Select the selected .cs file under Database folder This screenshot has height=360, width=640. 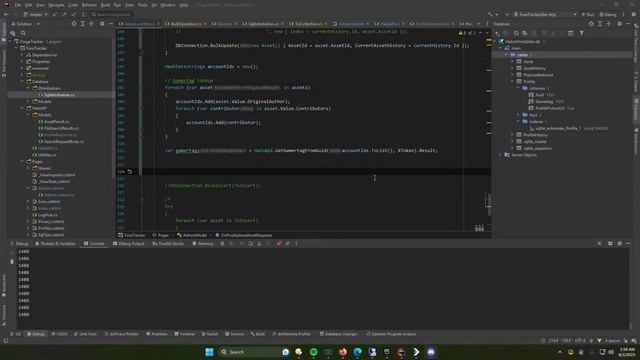(60, 95)
